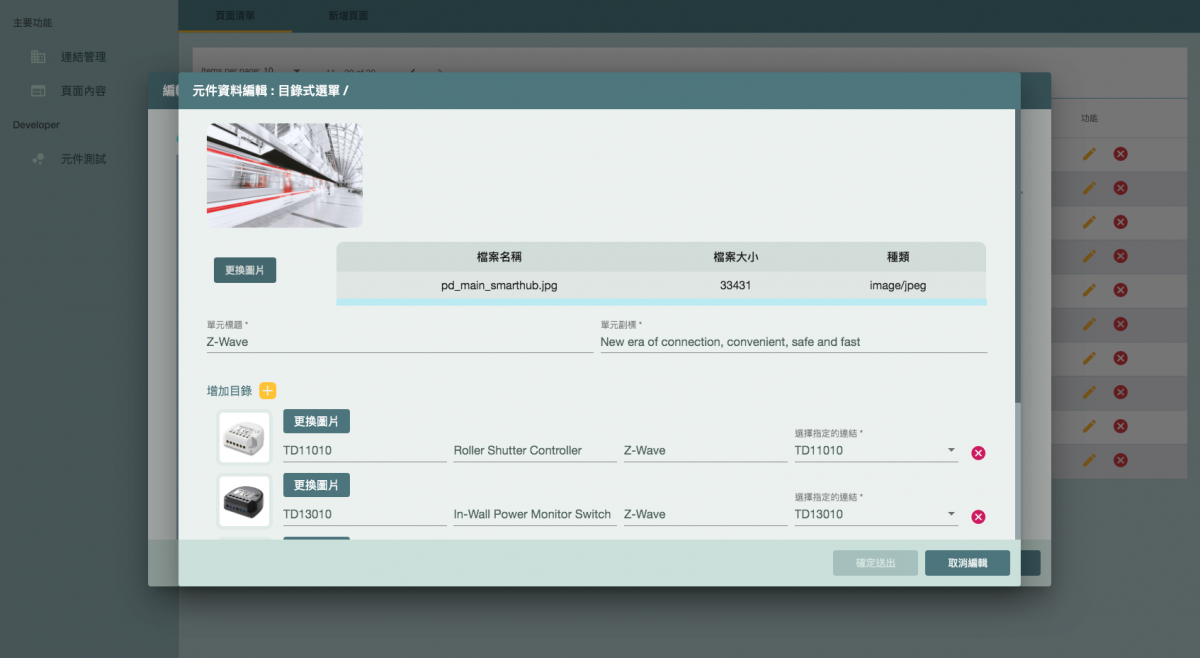The image size is (1200, 658).
Task: Click the yellow plus icon beside 增加目錄
Action: tap(267, 391)
